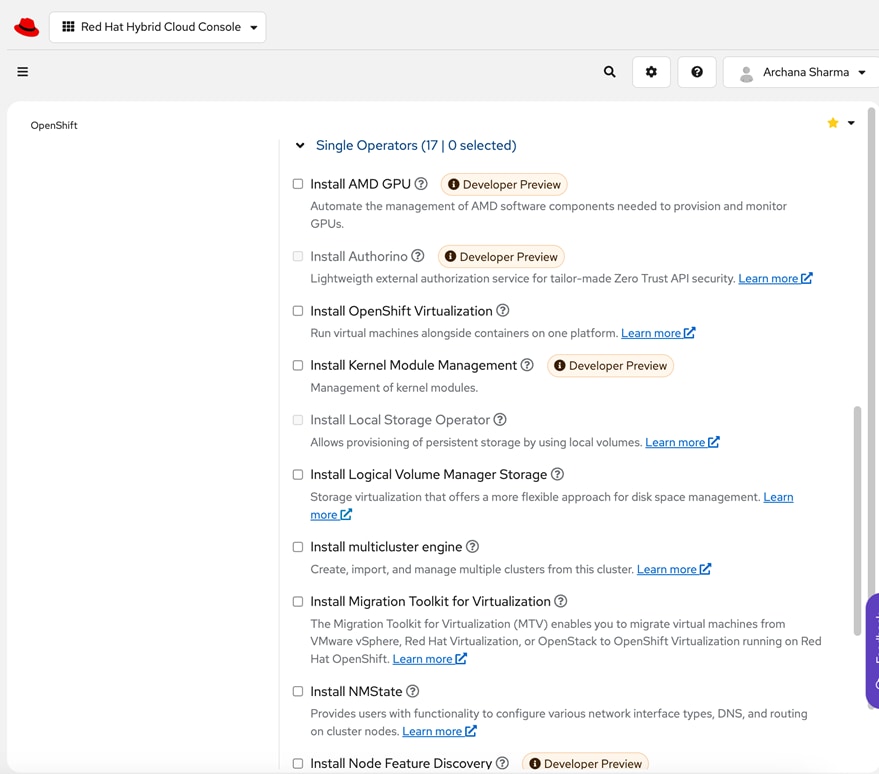The height and width of the screenshot is (774, 879).
Task: Check the Install AMD GPU checkbox
Action: point(298,184)
